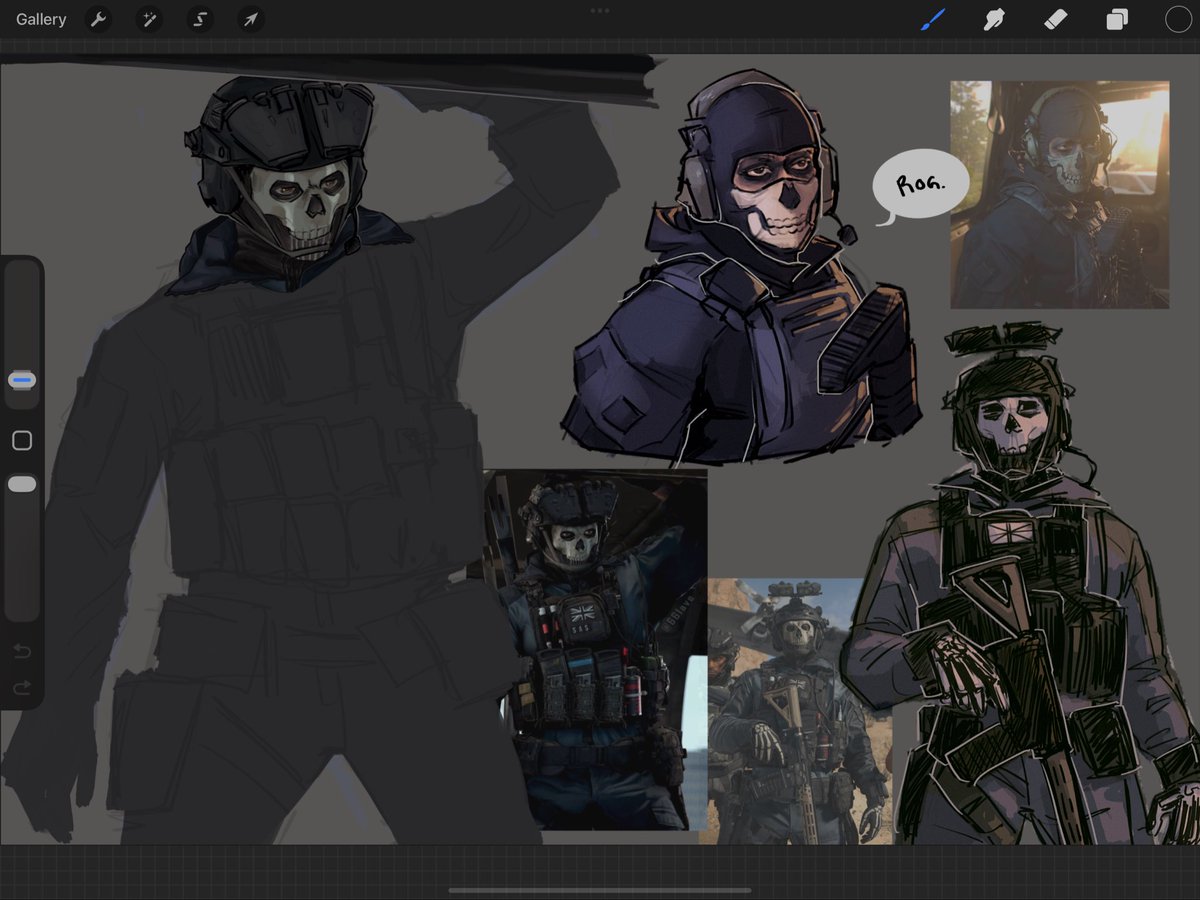This screenshot has height=900, width=1200.
Task: Select the Brush tool
Action: click(x=933, y=19)
